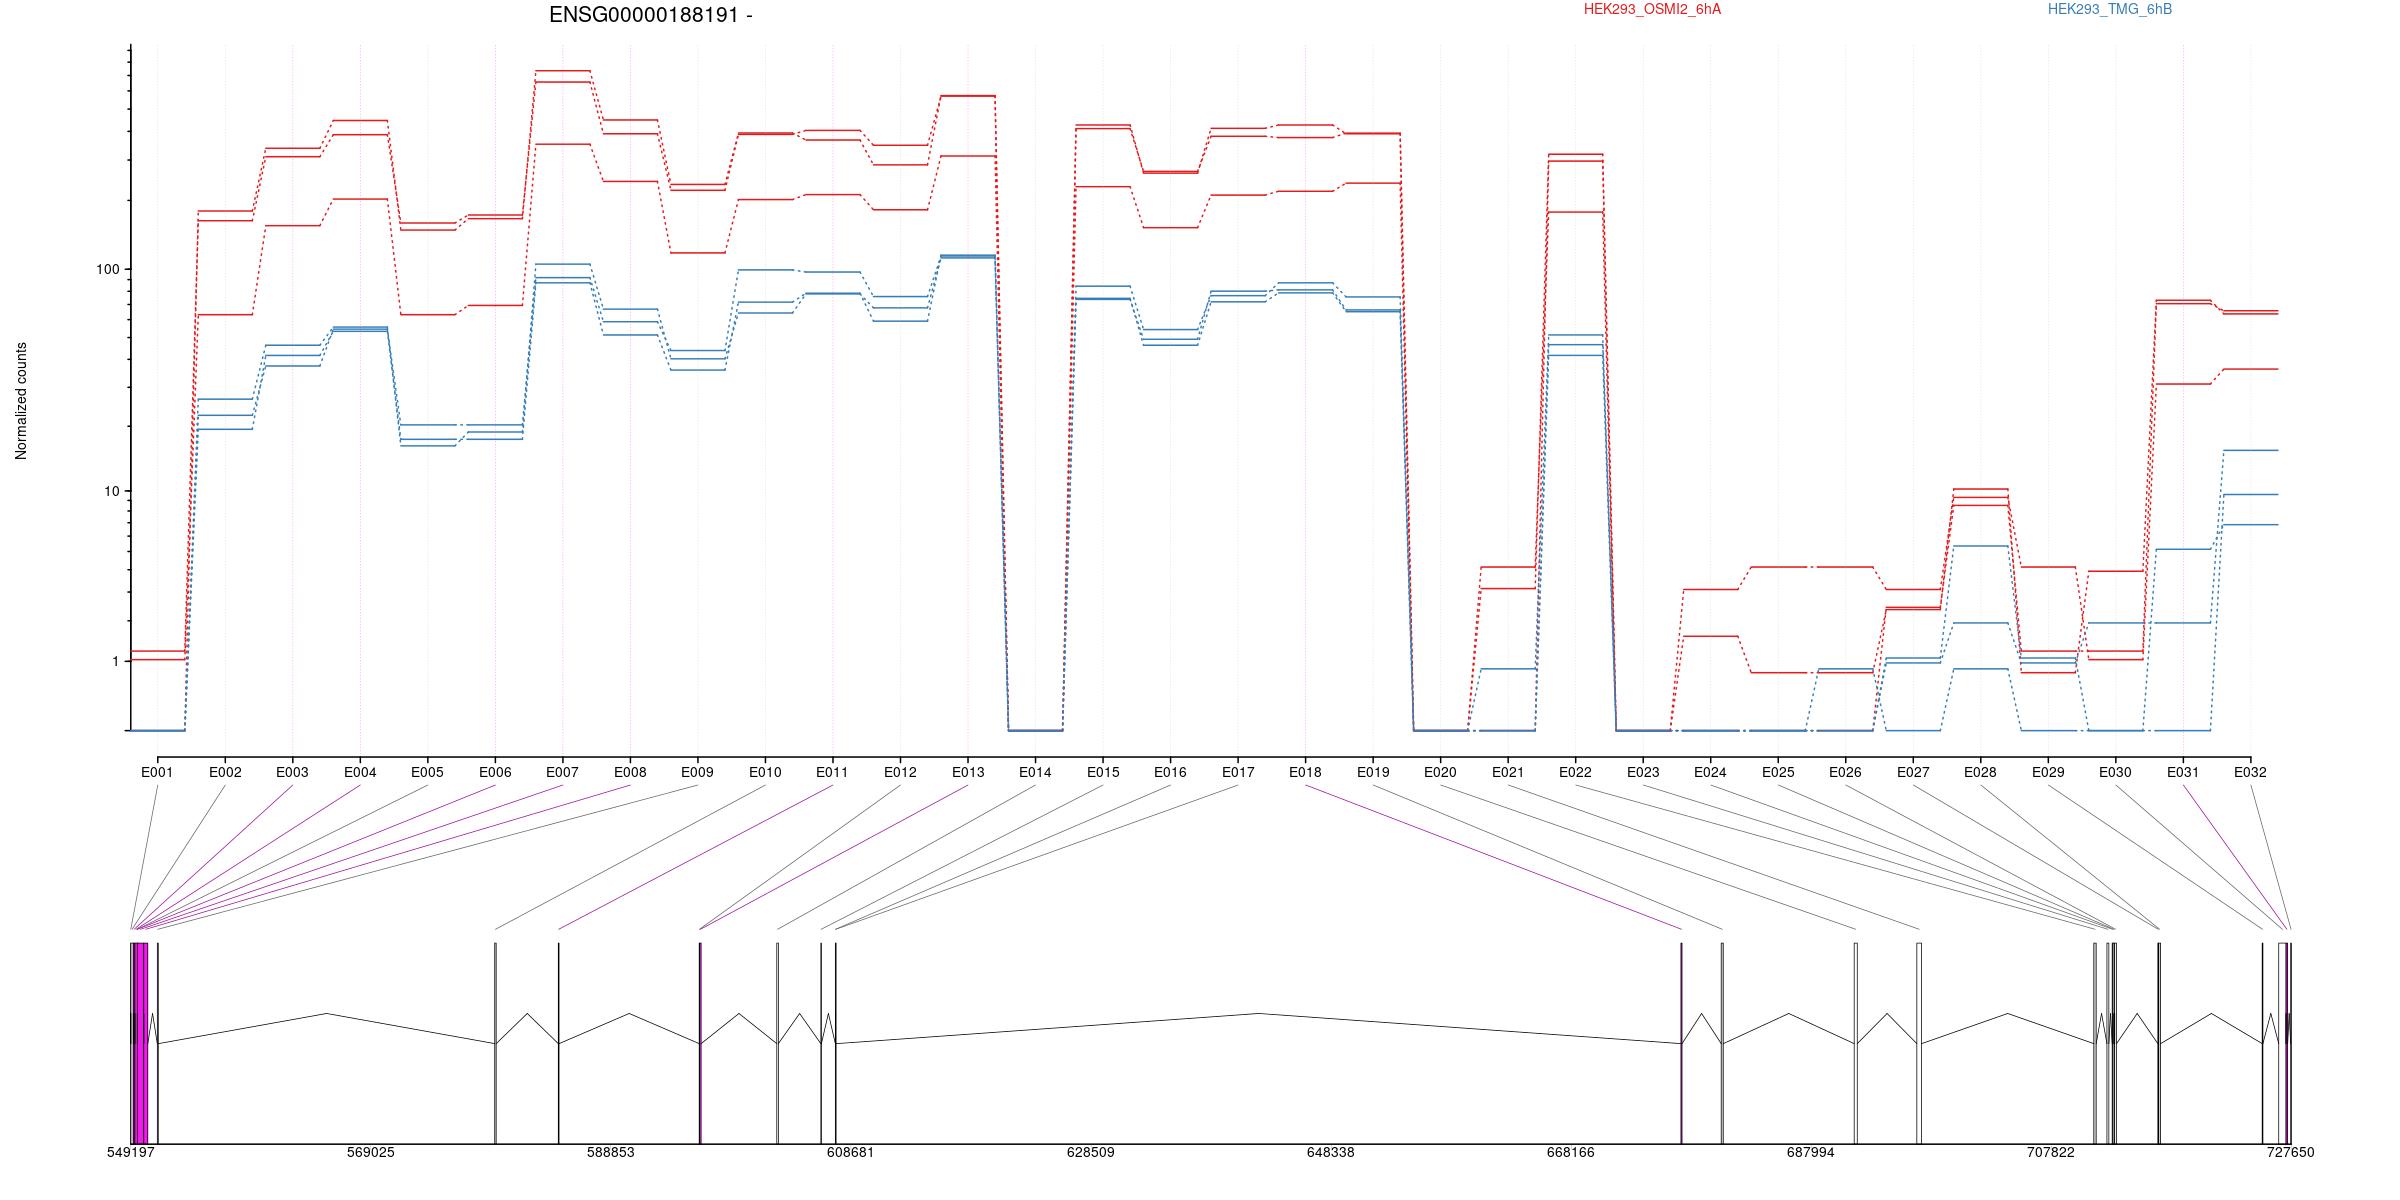Select exon label E005
The height and width of the screenshot is (1200, 2400).
pos(427,772)
